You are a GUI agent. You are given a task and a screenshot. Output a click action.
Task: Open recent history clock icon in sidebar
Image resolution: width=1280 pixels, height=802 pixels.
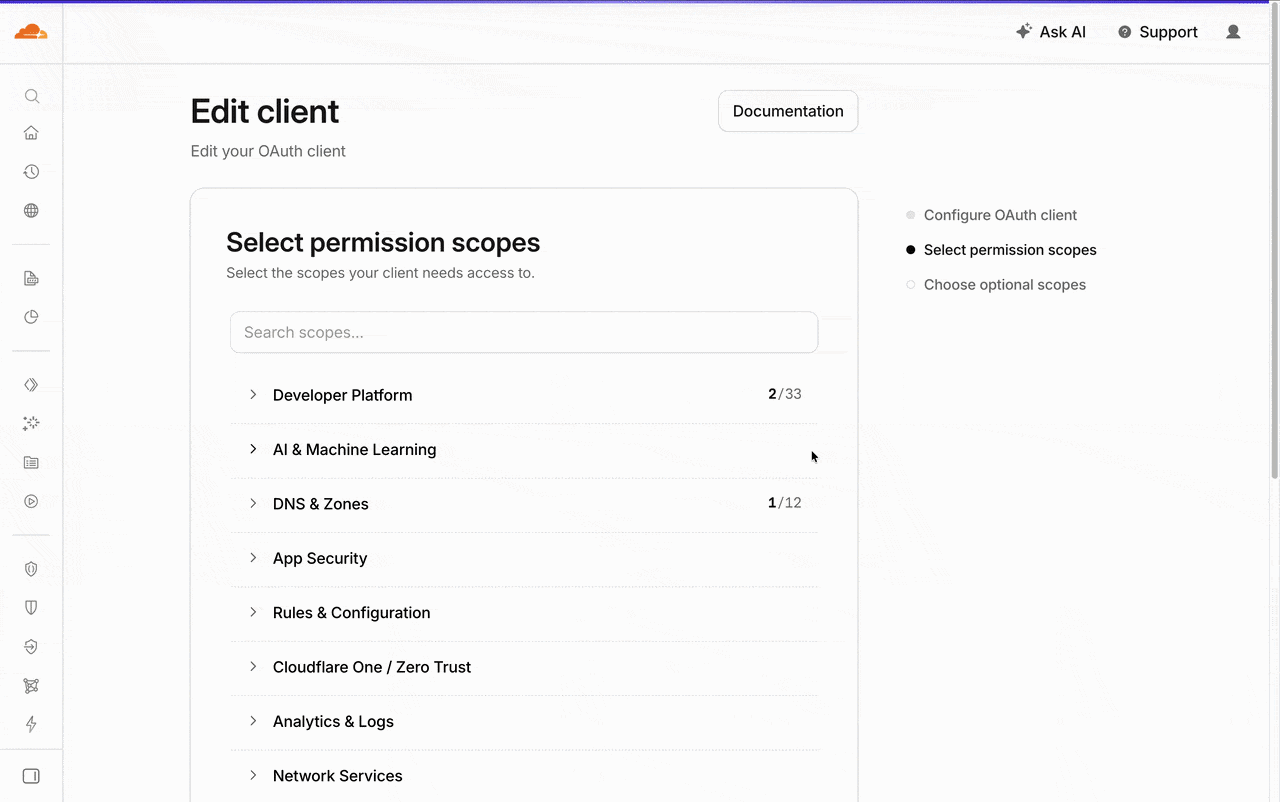coord(31,172)
